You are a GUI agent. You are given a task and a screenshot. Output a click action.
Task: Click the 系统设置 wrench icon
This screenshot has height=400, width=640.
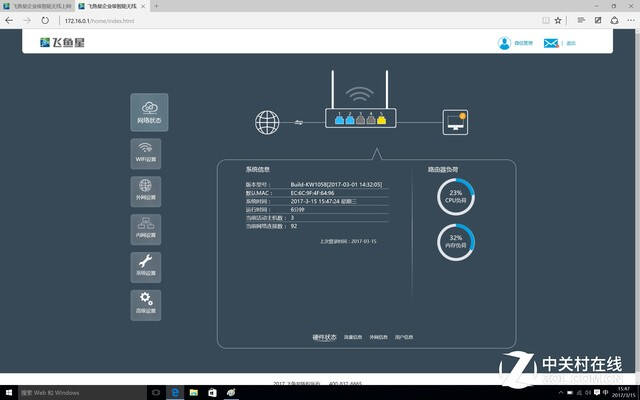click(146, 266)
